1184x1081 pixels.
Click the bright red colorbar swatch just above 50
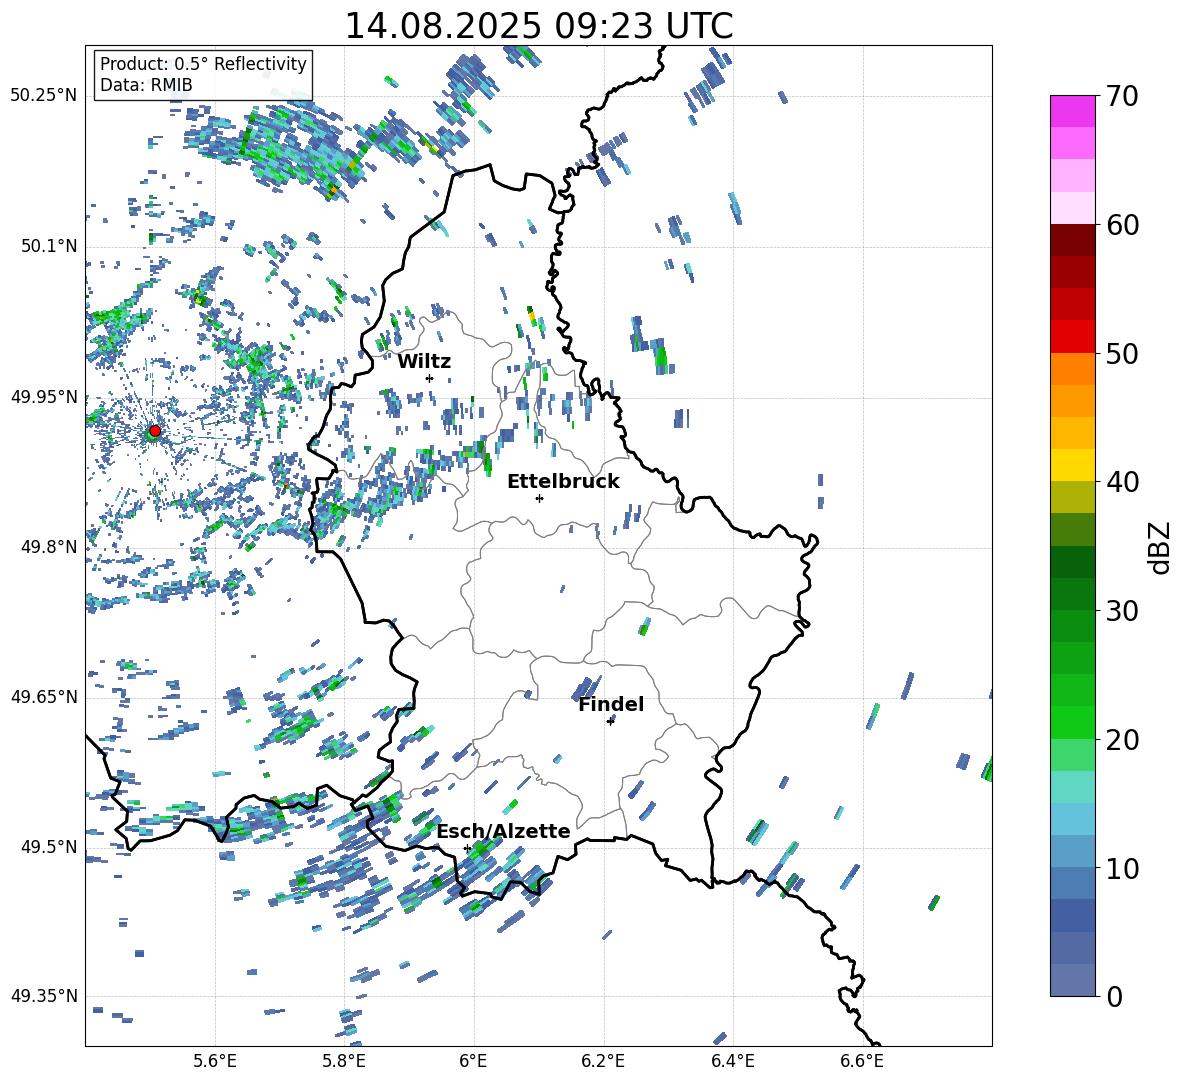1072,337
